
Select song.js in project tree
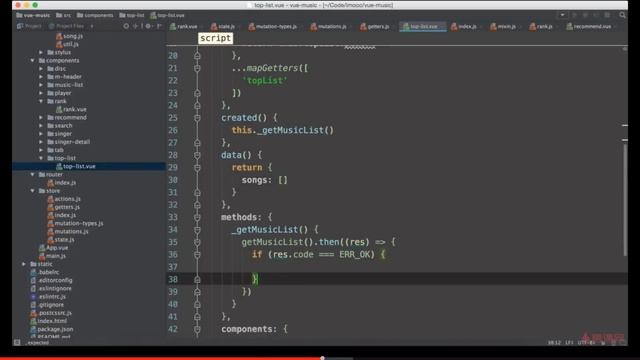pos(69,36)
